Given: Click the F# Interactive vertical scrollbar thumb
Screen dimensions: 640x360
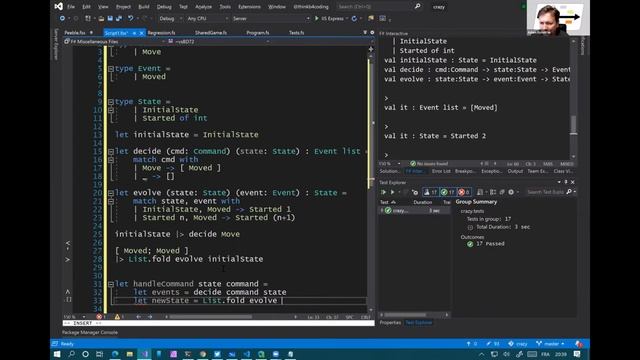Looking at the screenshot, I should point(573,124).
